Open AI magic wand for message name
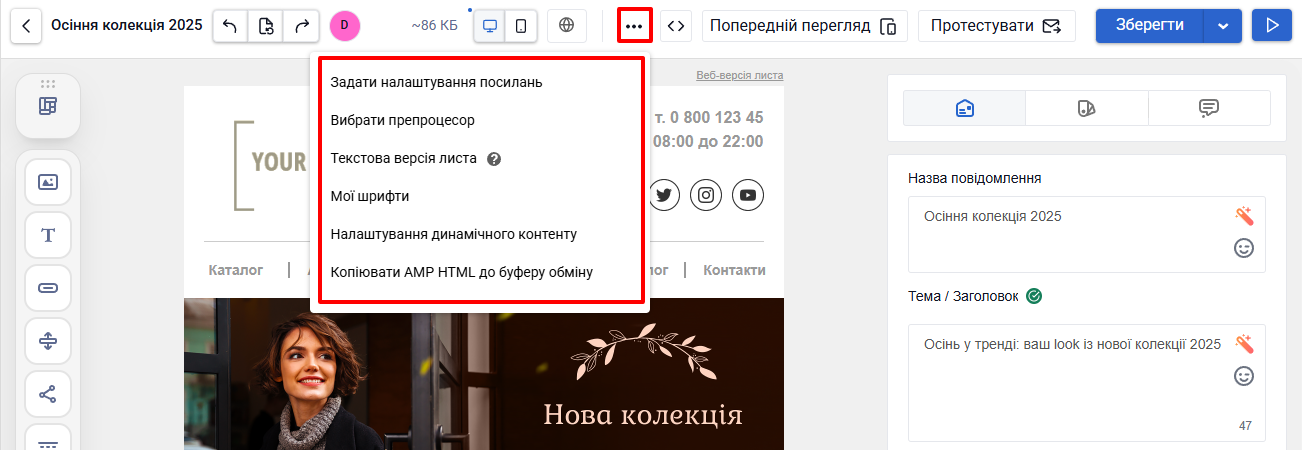Viewport: 1302px width, 450px height. 1244,216
